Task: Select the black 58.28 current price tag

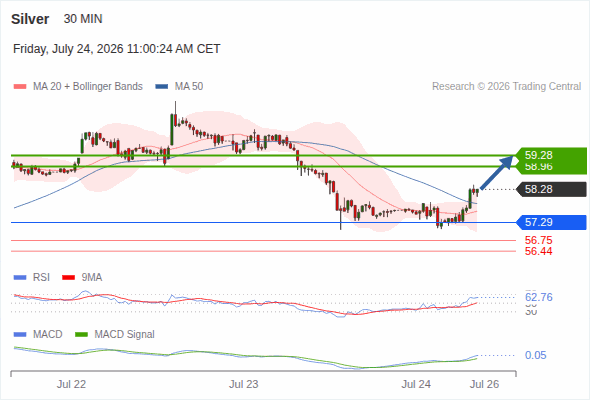Action: (551, 189)
